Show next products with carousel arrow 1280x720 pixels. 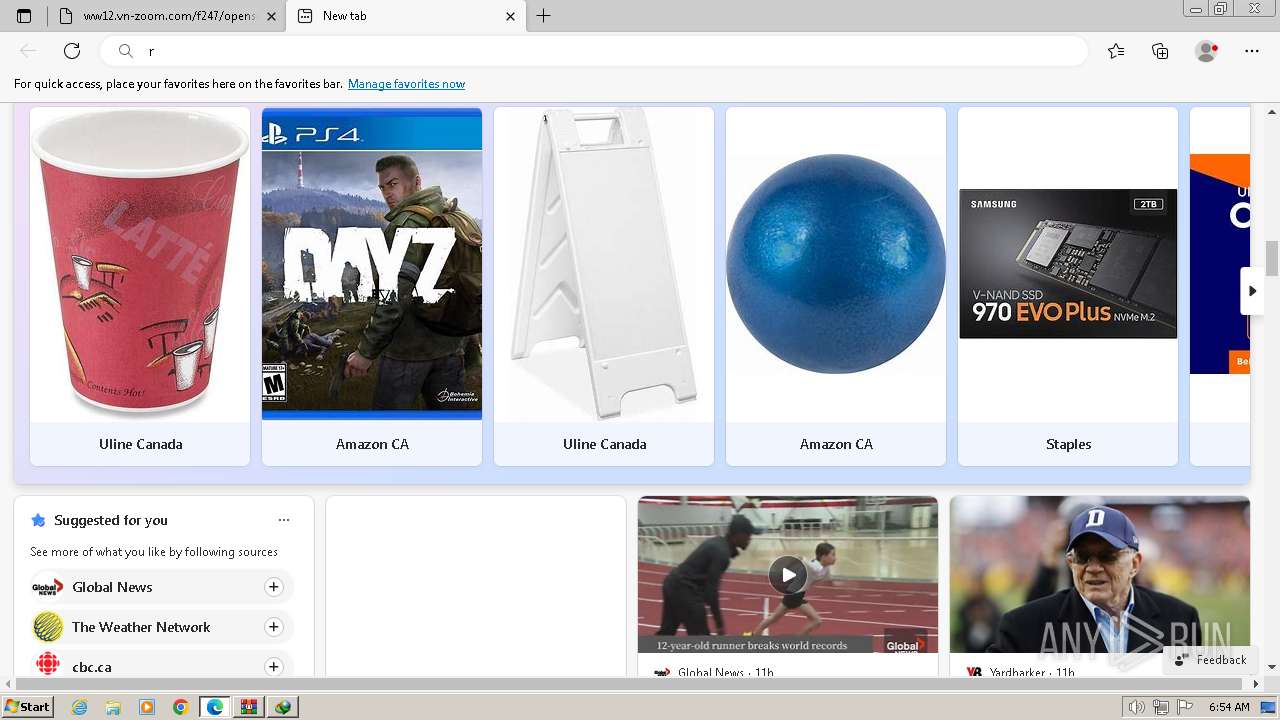click(1251, 291)
